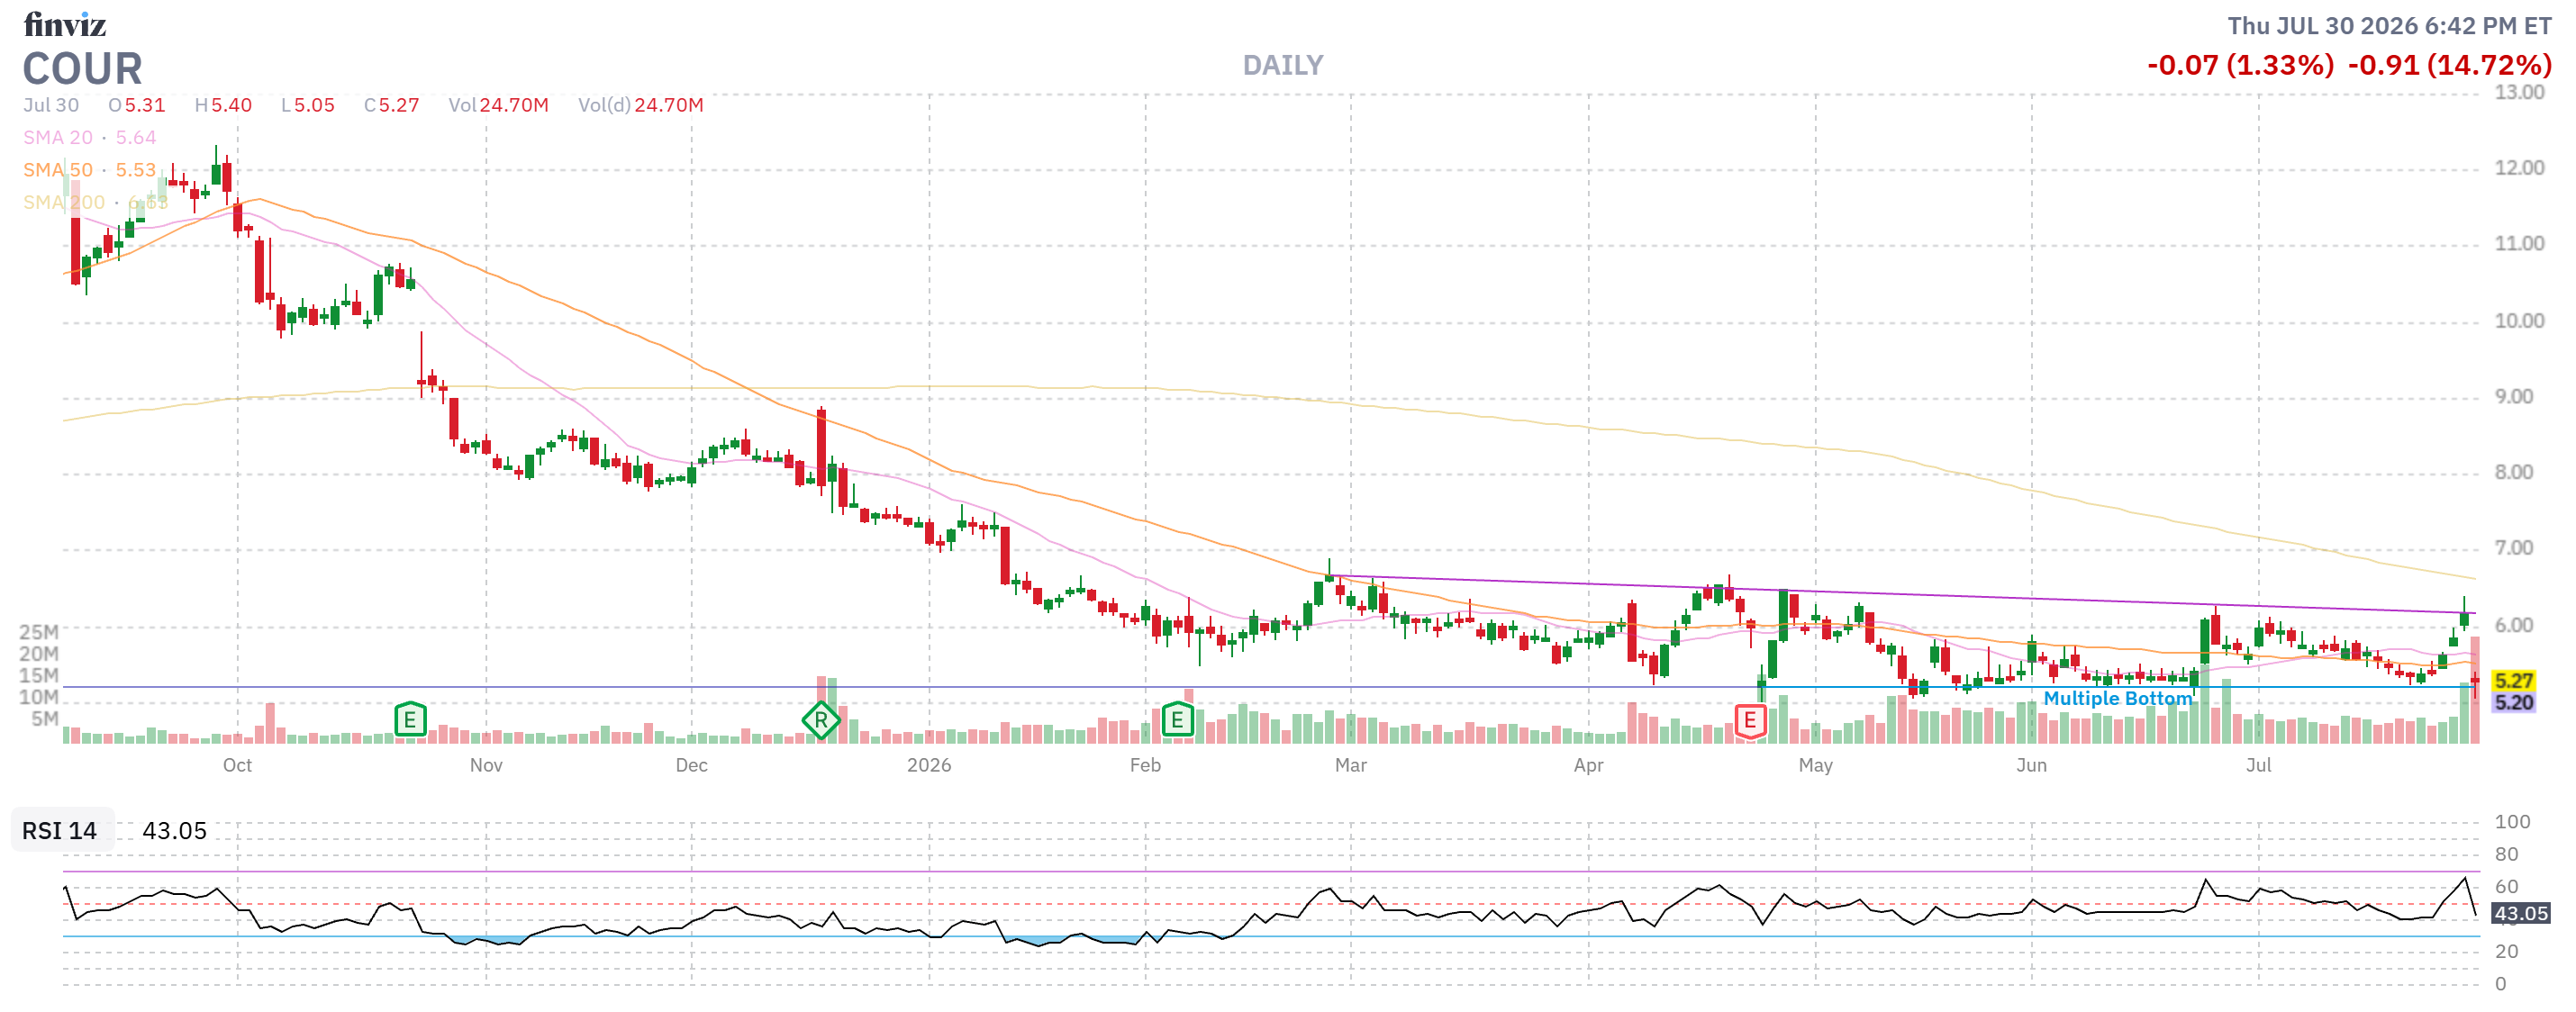Click the Multiple Bottom pattern label
The width and height of the screenshot is (2576, 1012).
click(2117, 698)
